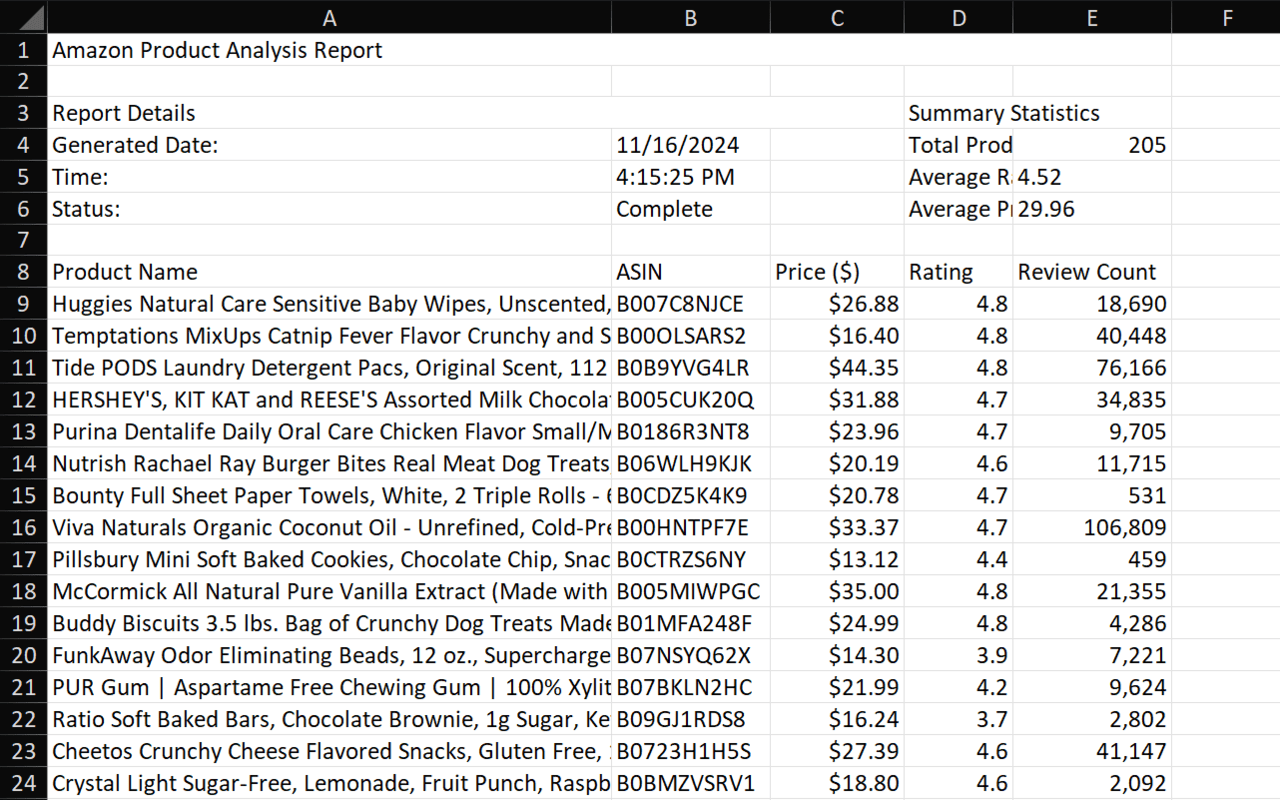Select the Total Products value 205

coord(1091,146)
